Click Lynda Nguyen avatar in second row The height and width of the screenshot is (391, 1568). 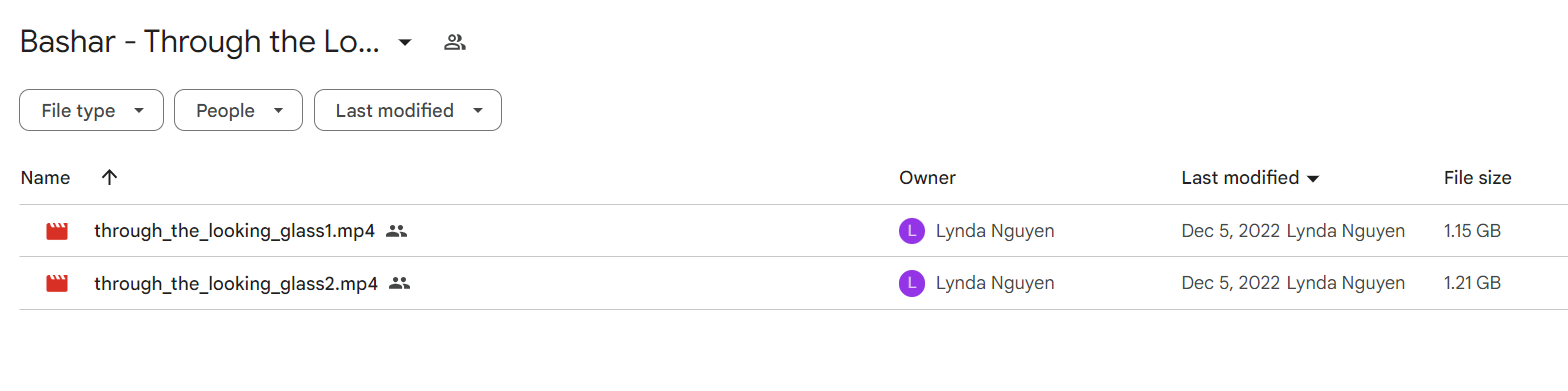tap(911, 283)
